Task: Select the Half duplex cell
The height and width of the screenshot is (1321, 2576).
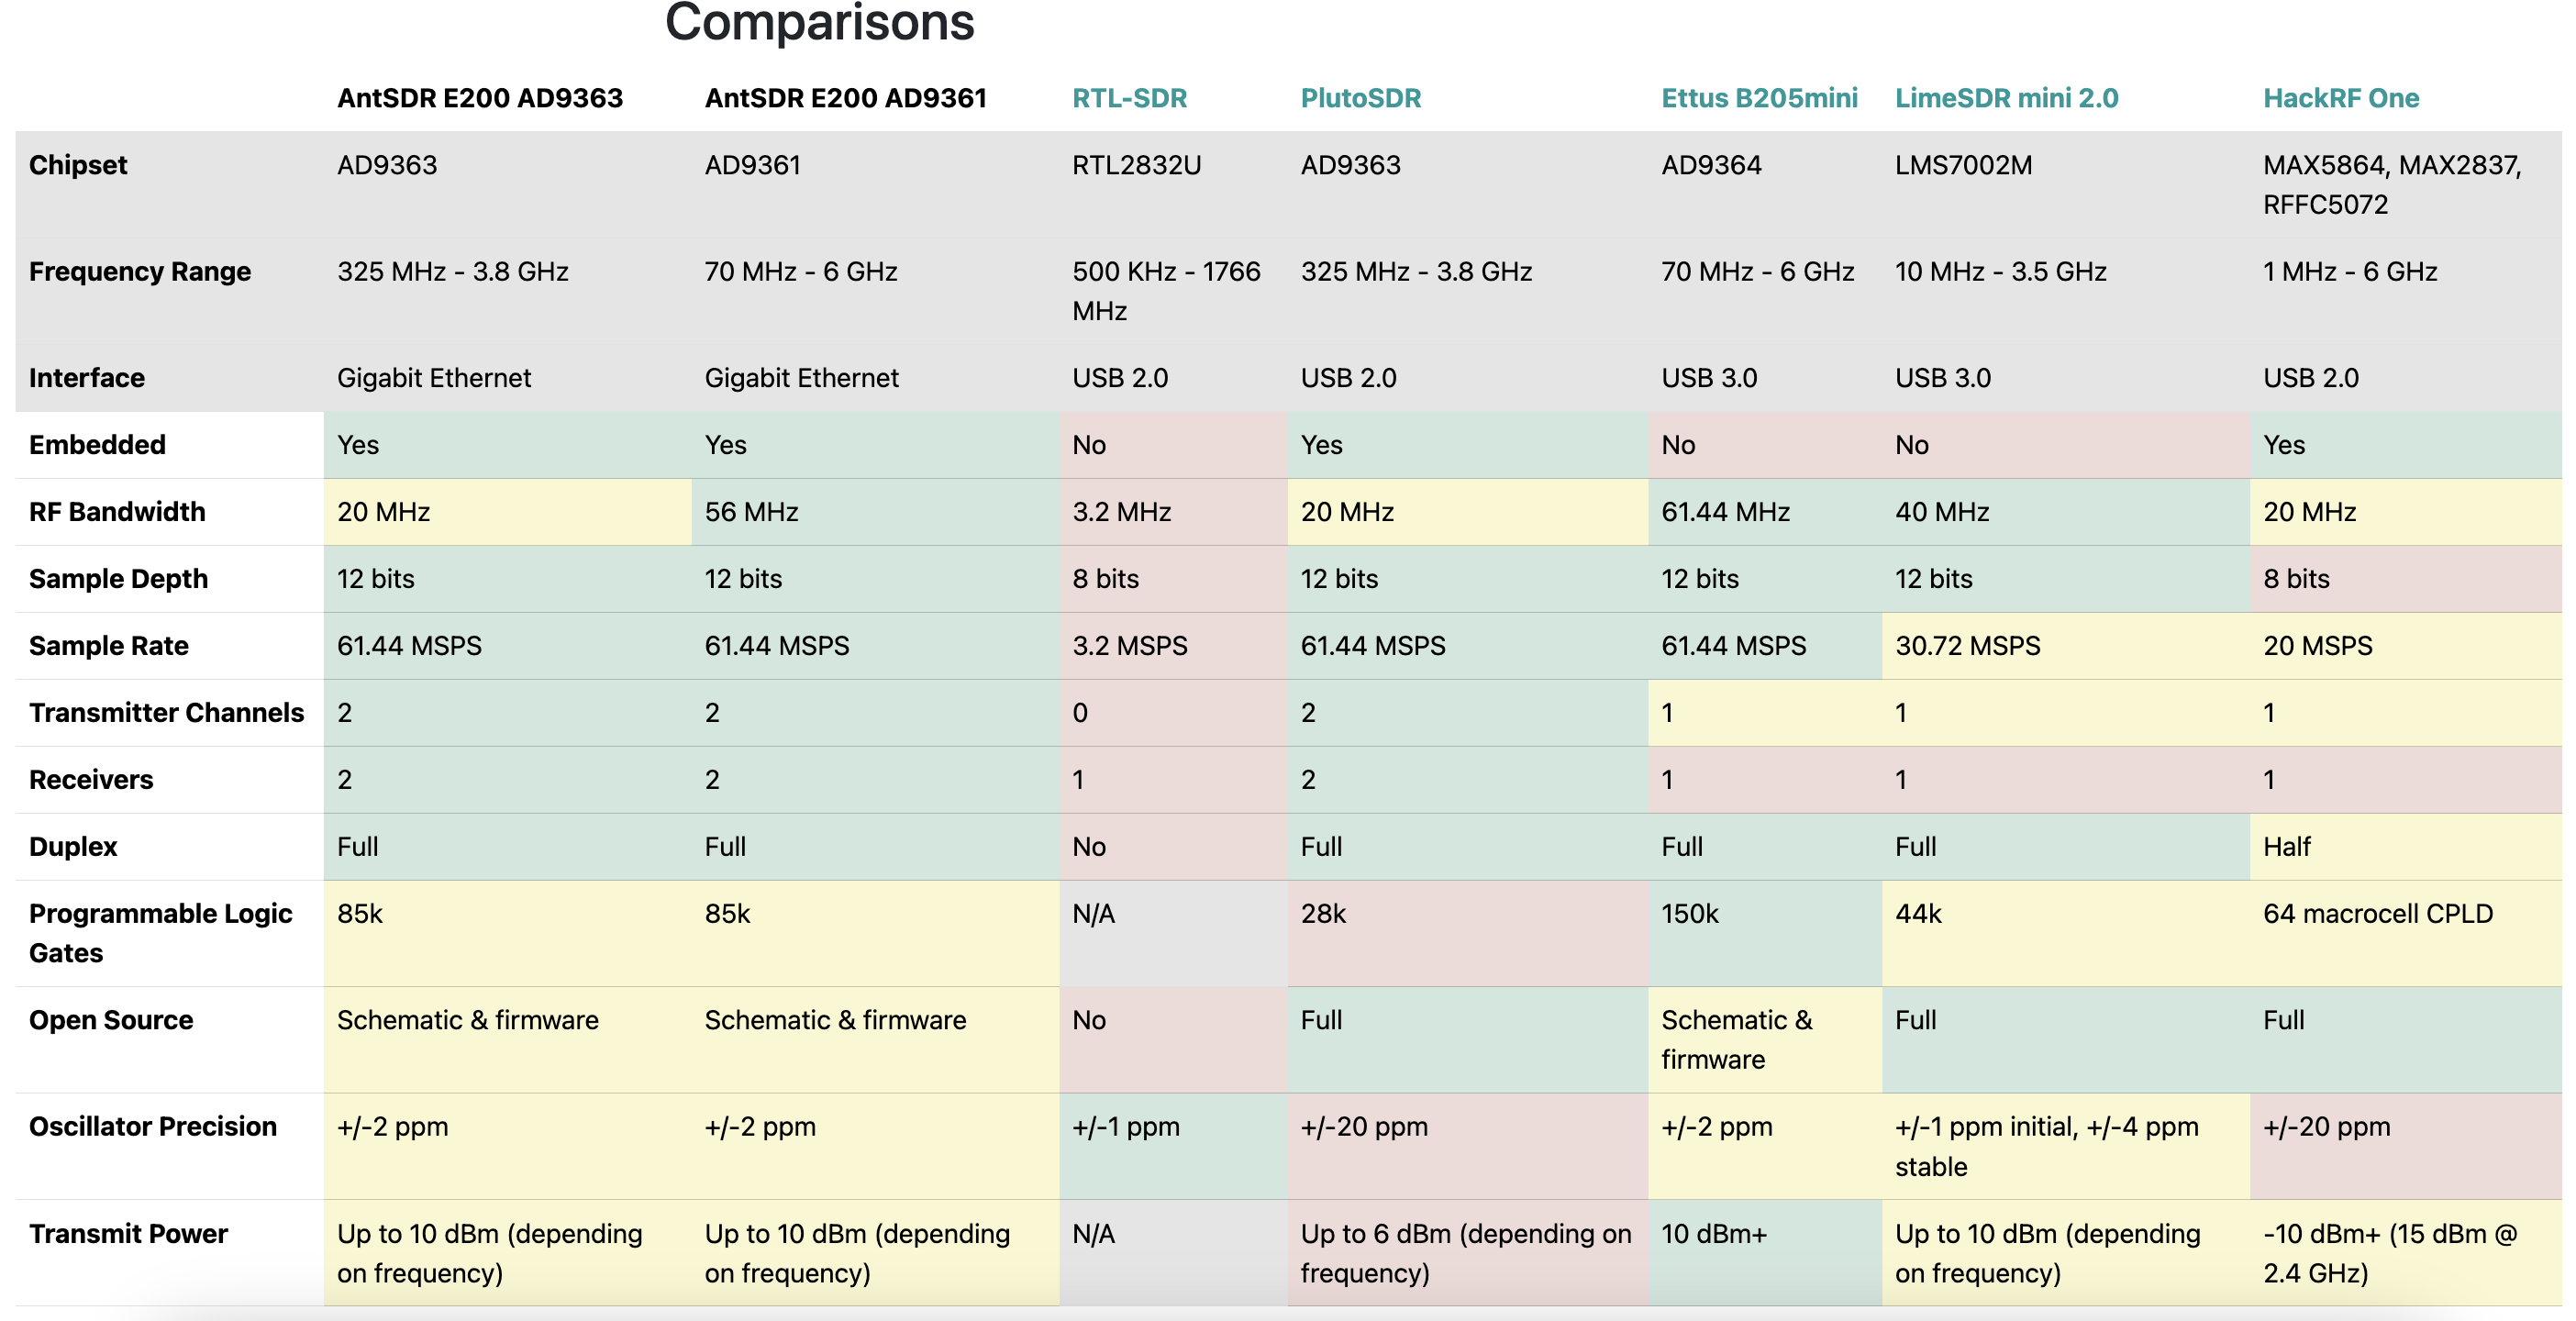Action: coord(2286,847)
